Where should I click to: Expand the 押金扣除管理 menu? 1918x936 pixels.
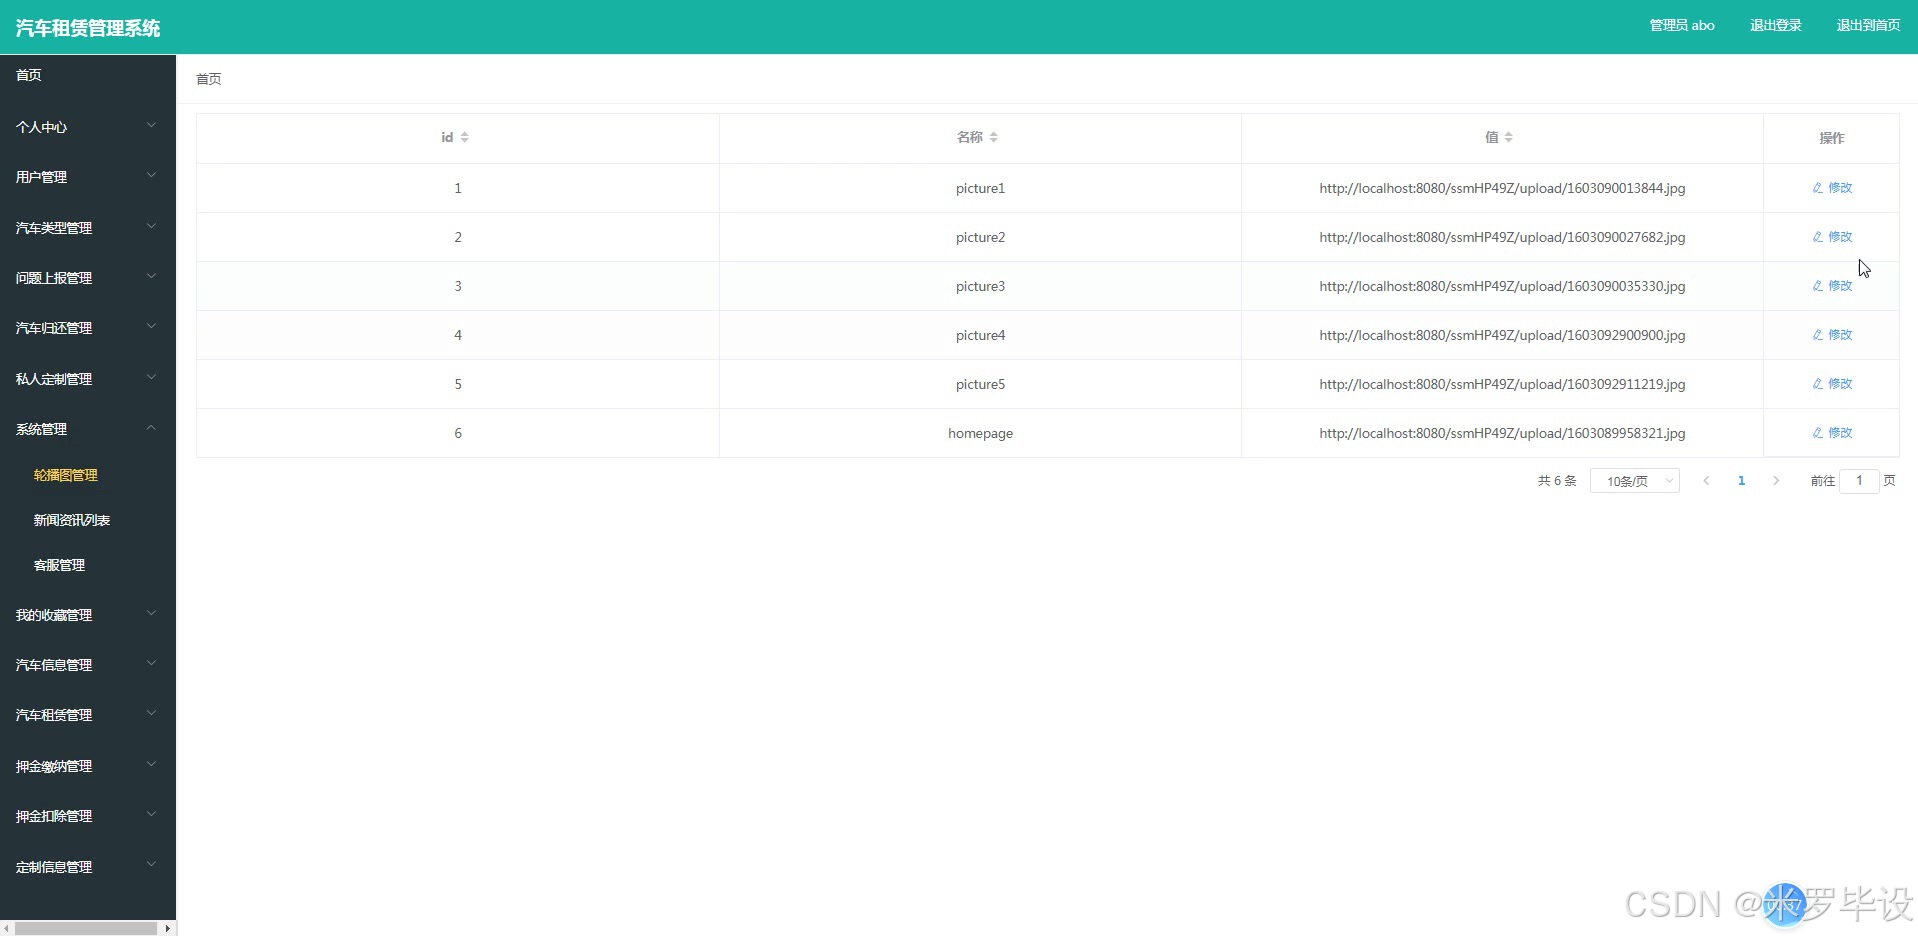88,816
